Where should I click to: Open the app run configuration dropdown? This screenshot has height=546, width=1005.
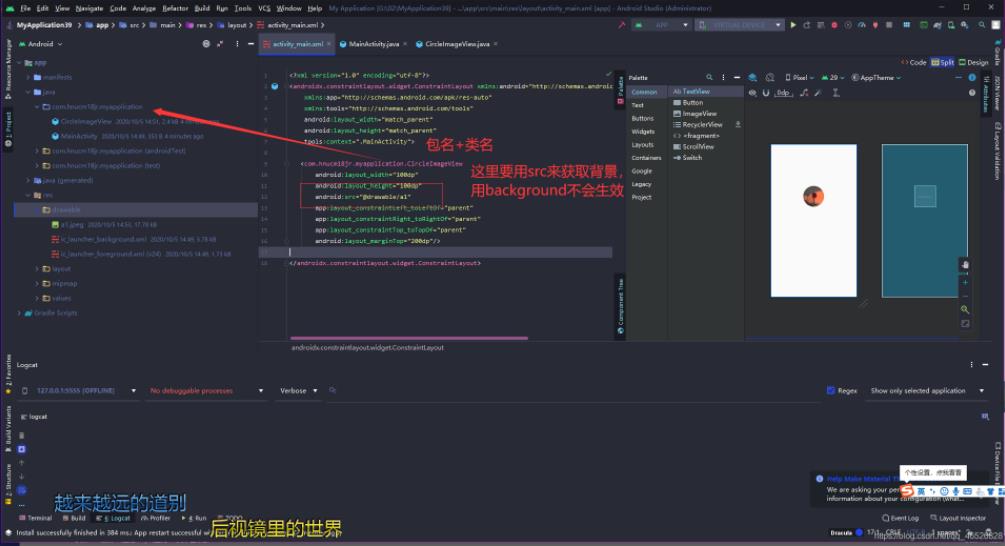click(x=661, y=25)
